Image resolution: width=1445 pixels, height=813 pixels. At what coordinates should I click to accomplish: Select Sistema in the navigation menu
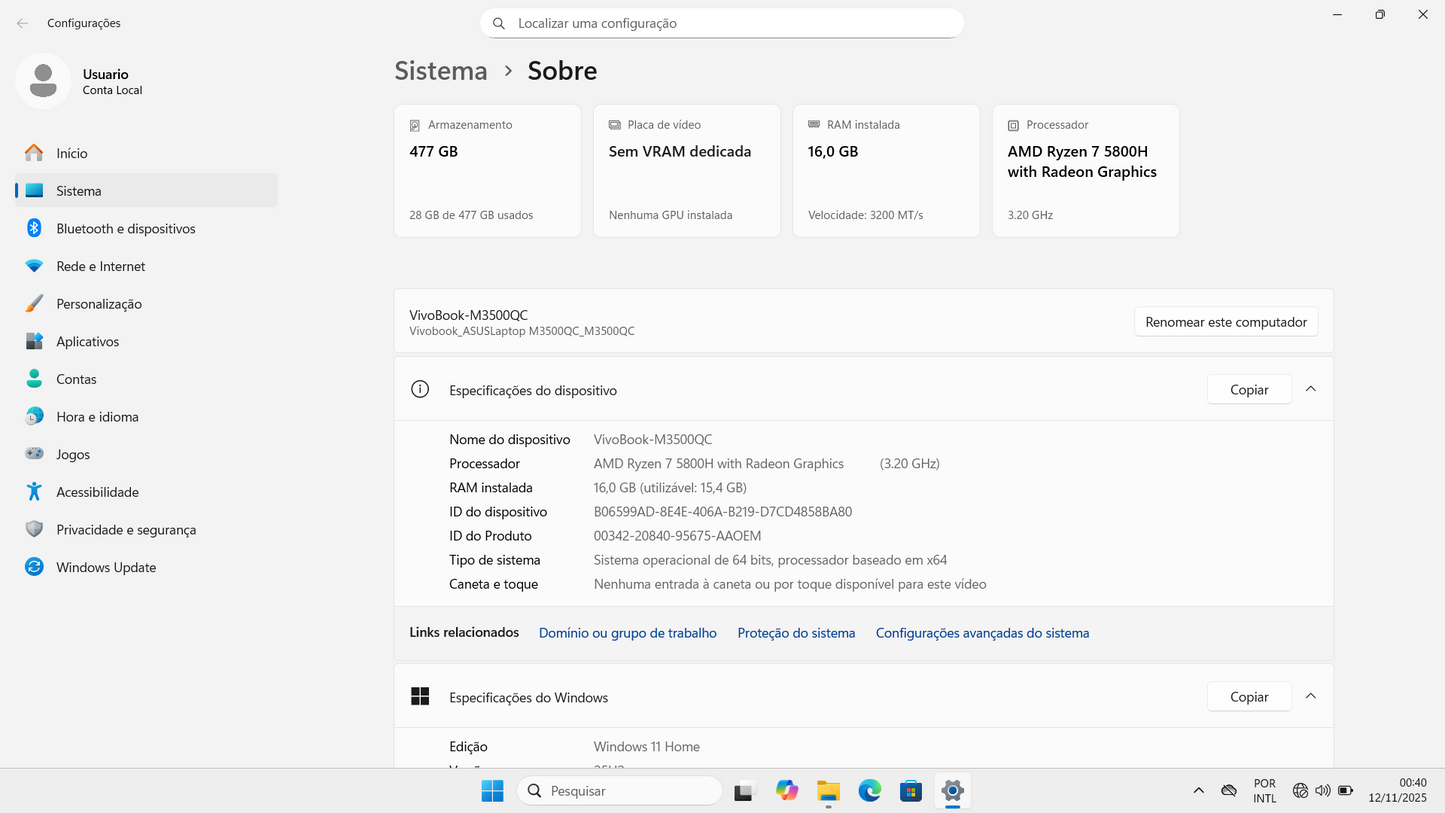(x=78, y=190)
